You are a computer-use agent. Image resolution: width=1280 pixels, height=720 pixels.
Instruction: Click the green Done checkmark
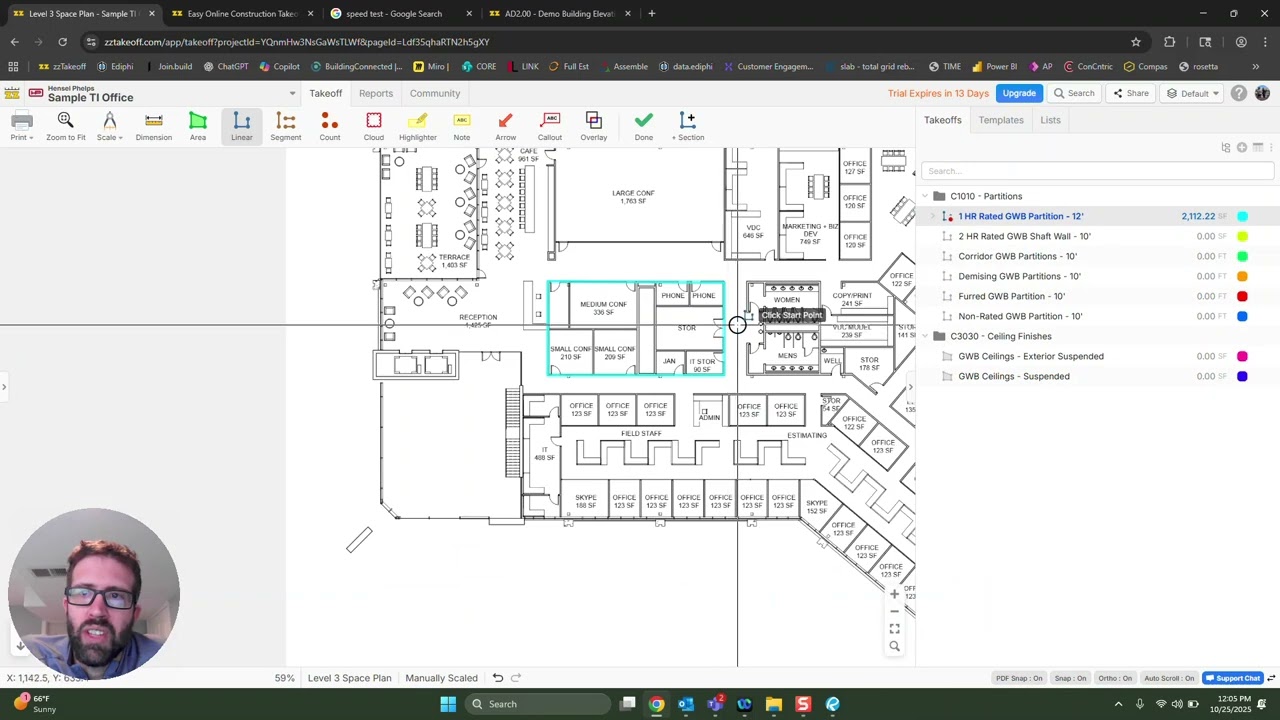(644, 126)
